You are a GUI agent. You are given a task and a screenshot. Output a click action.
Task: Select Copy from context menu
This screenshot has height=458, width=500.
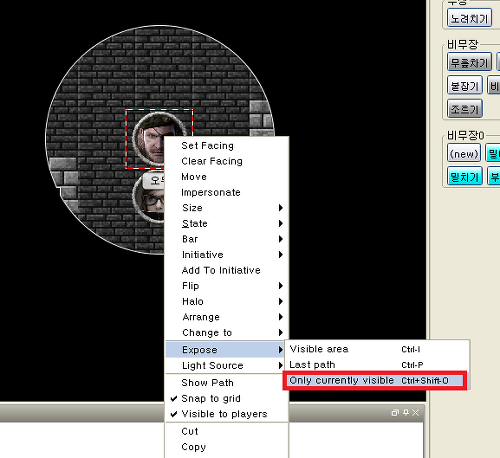pyautogui.click(x=227, y=447)
